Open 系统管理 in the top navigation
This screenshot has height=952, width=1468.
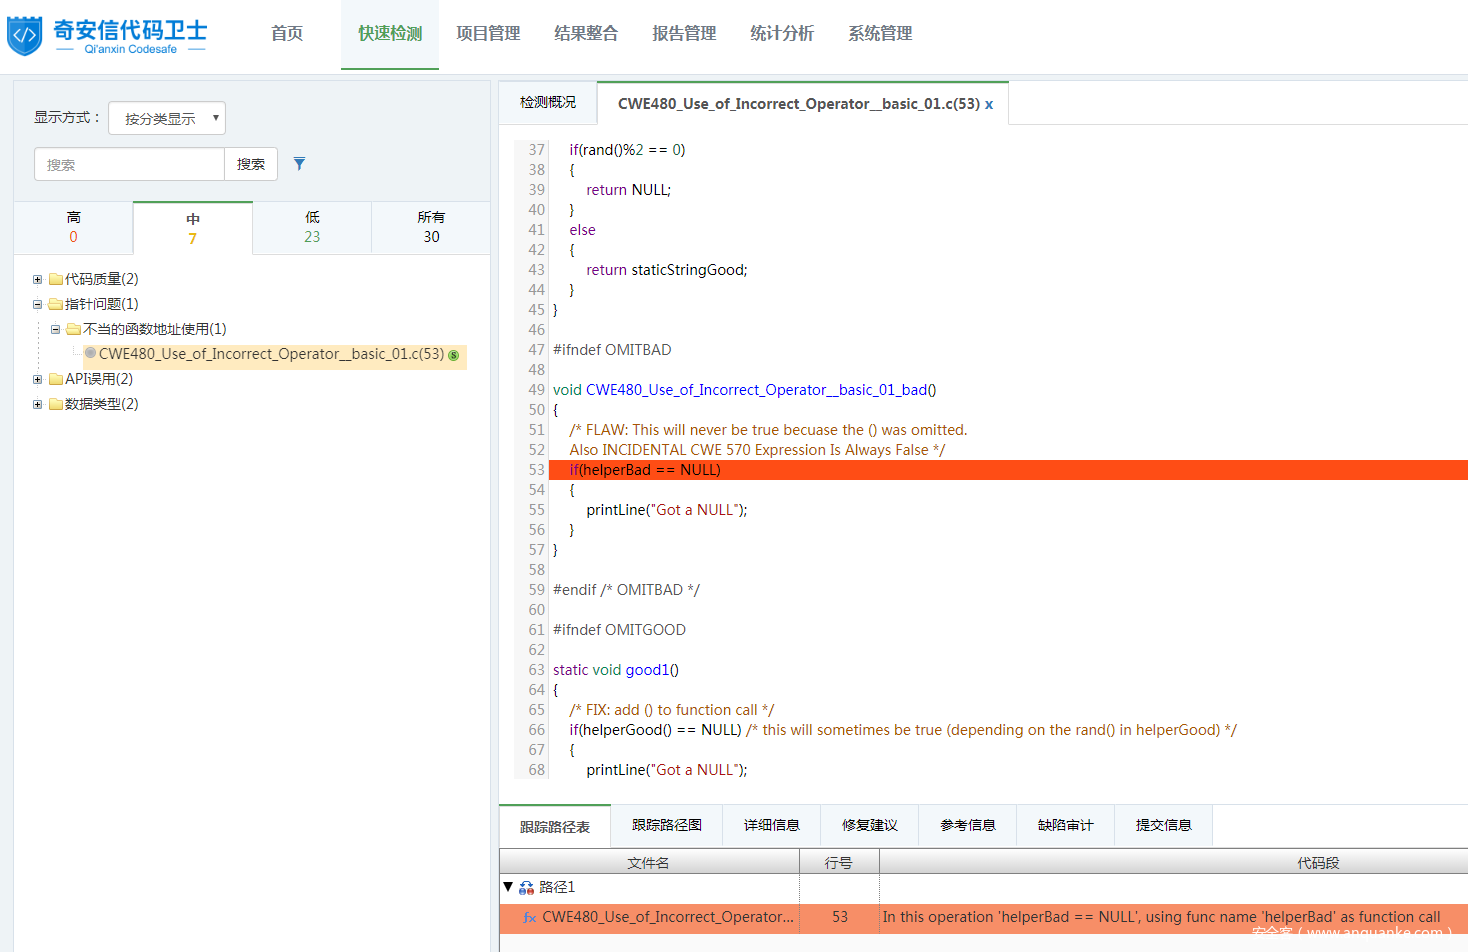(880, 34)
